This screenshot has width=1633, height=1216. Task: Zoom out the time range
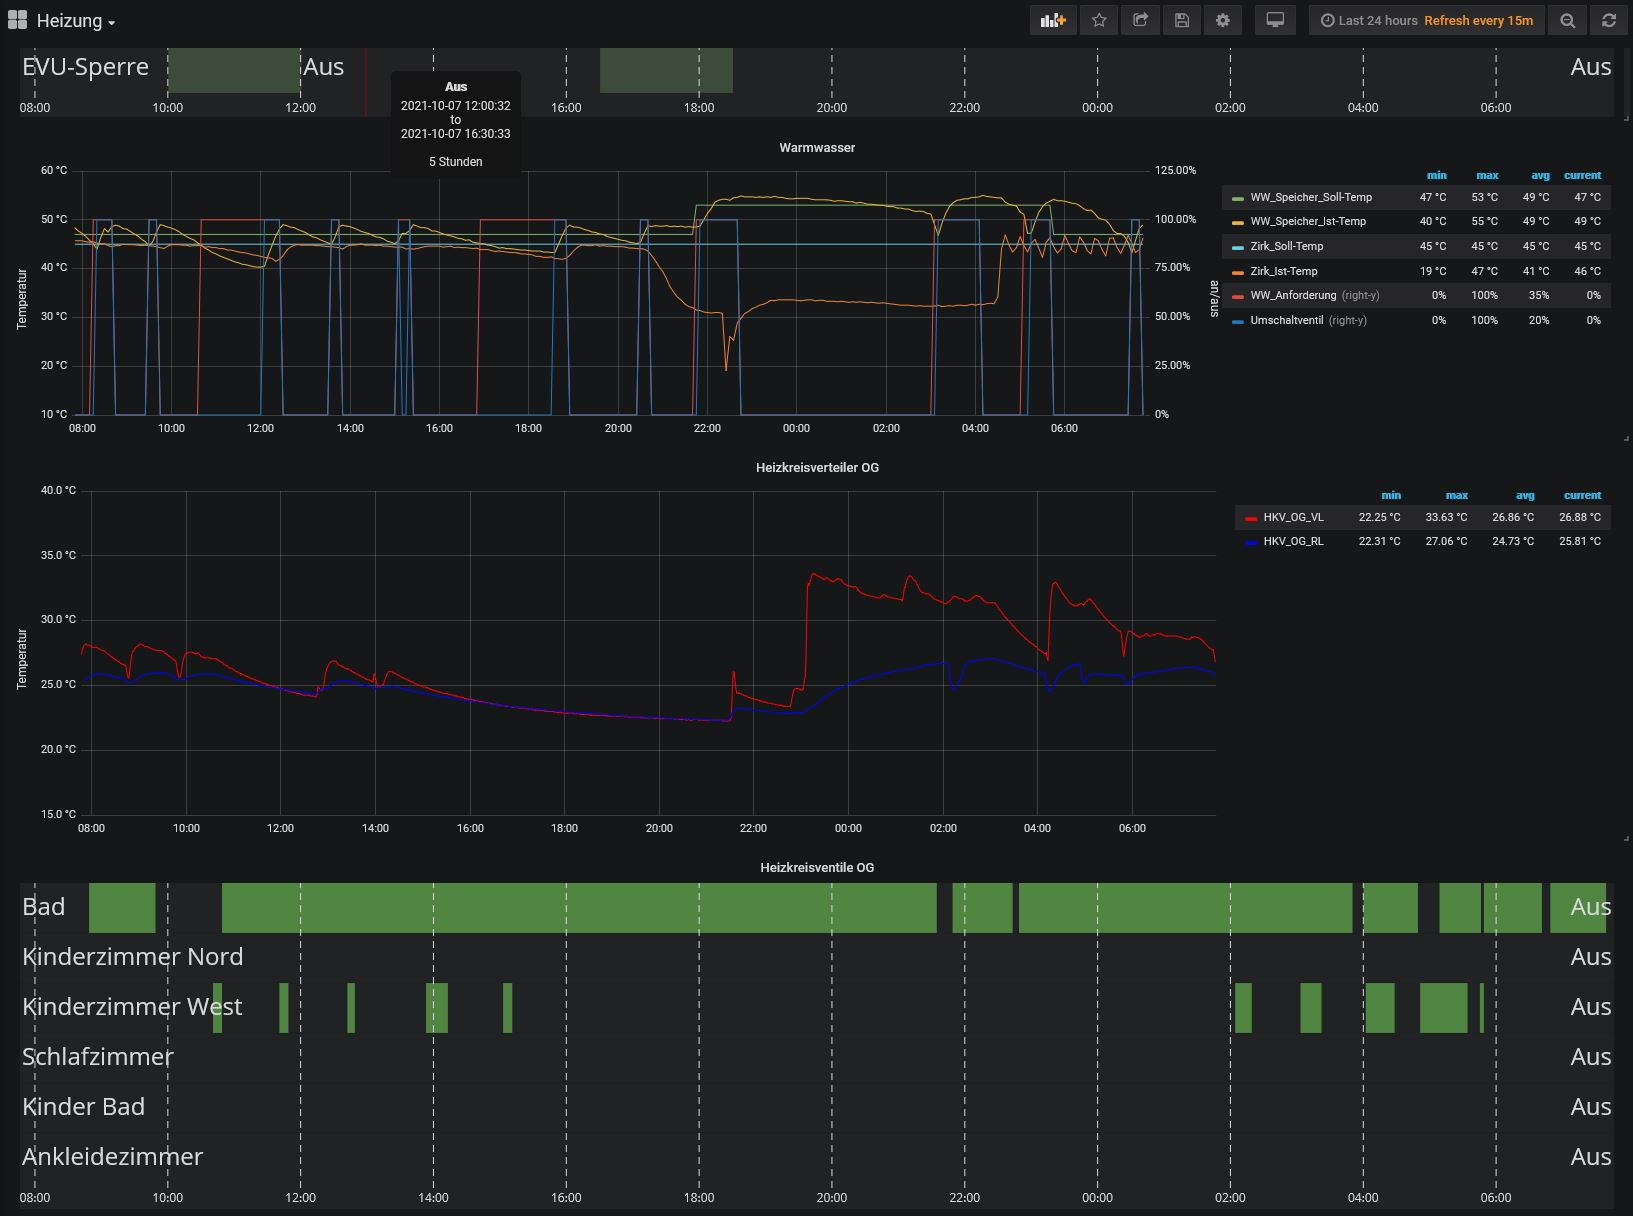1567,20
